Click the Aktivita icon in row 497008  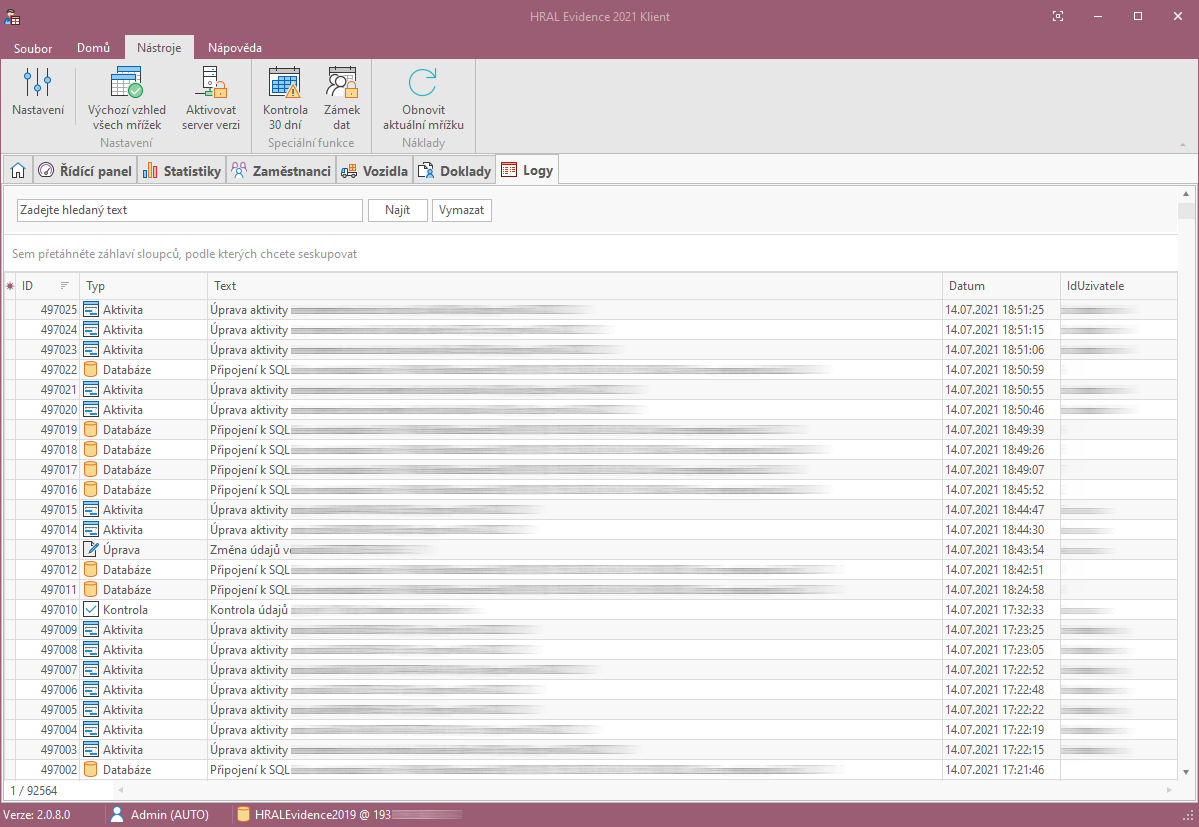[x=91, y=649]
